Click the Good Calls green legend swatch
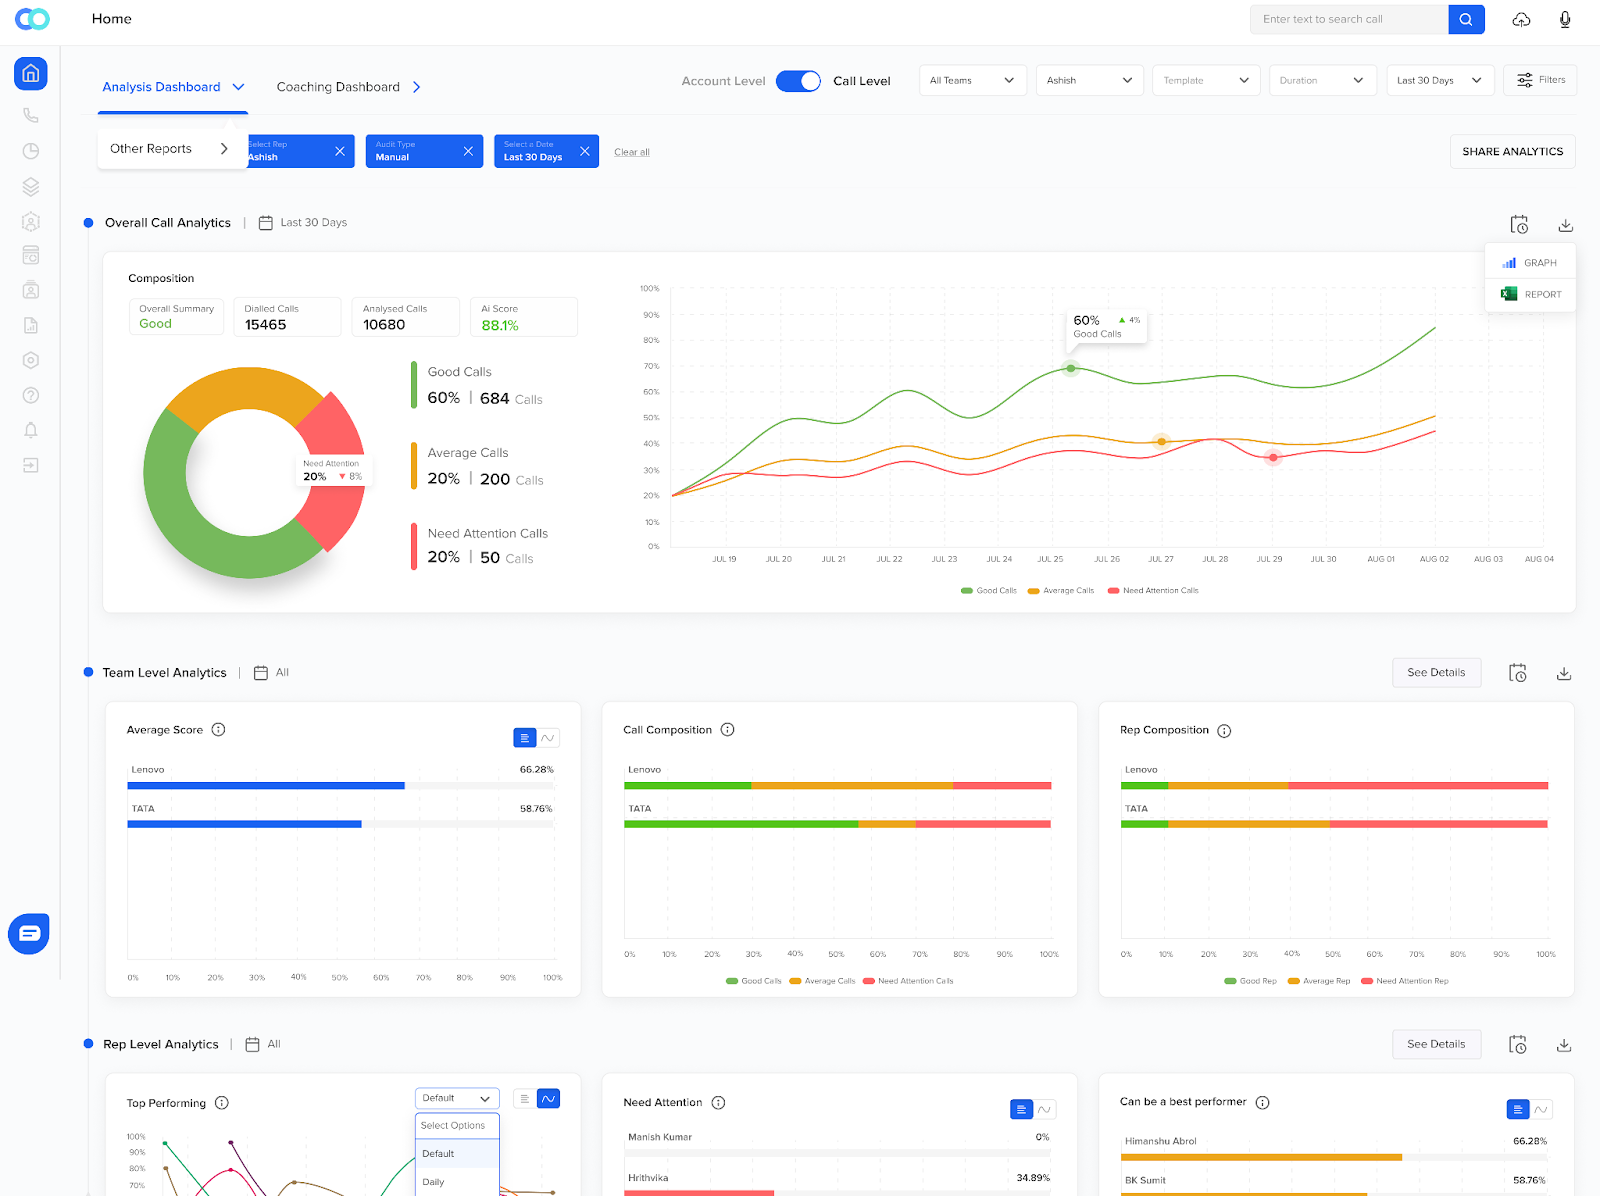This screenshot has height=1196, width=1600. click(966, 590)
